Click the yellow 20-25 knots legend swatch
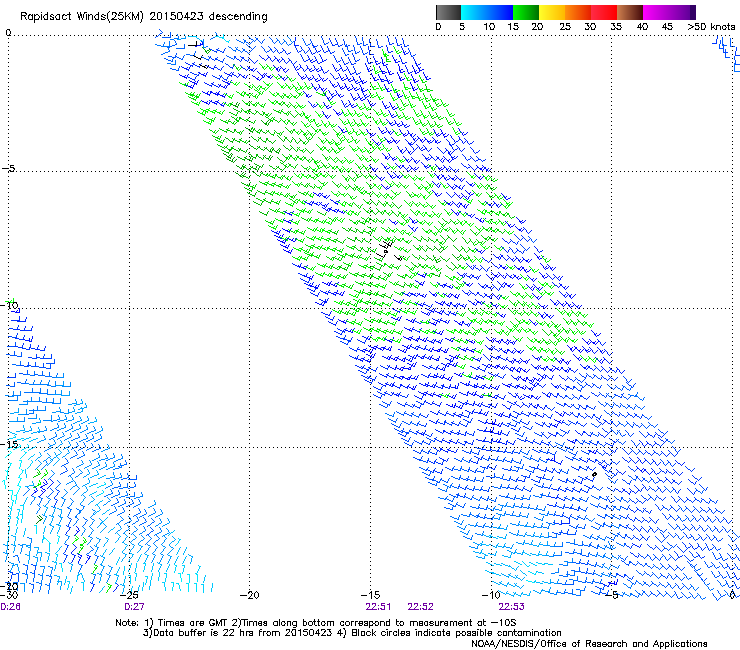 point(552,12)
